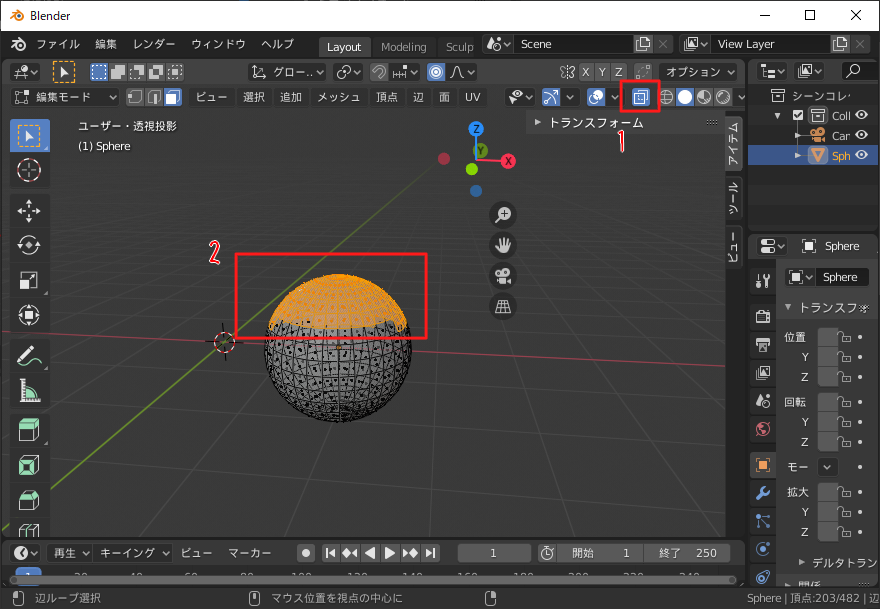Toggle Camera visibility eye icon

(861, 135)
